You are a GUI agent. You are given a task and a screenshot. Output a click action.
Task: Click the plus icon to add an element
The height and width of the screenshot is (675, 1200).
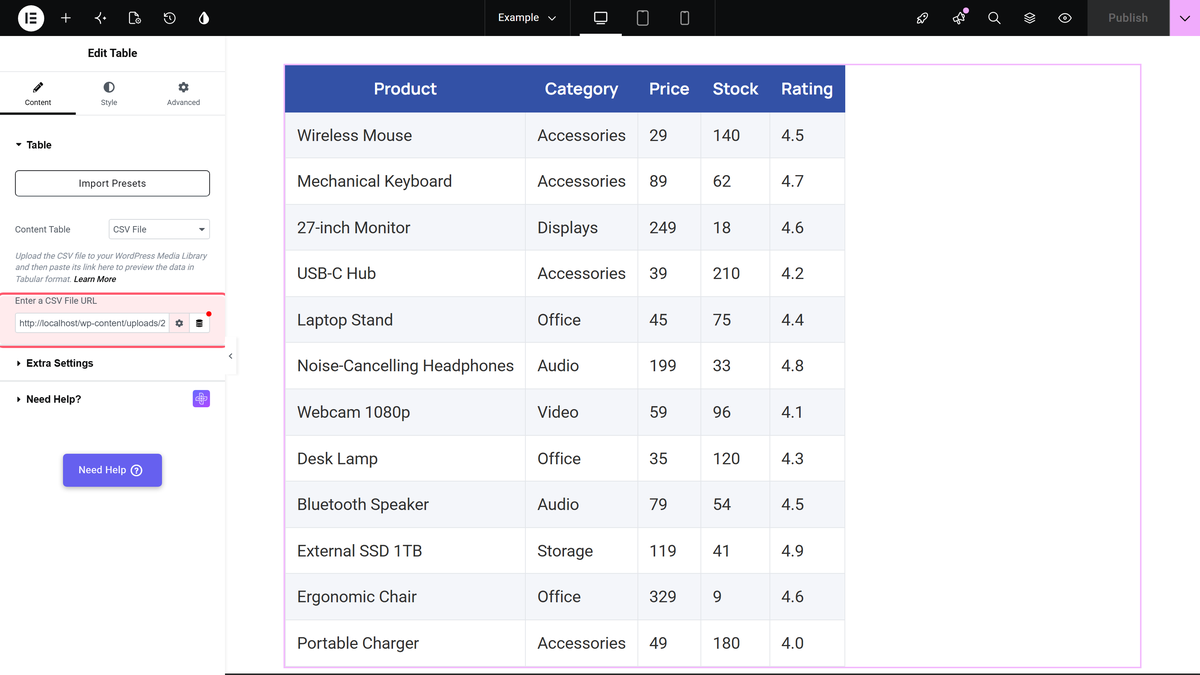(x=66, y=18)
